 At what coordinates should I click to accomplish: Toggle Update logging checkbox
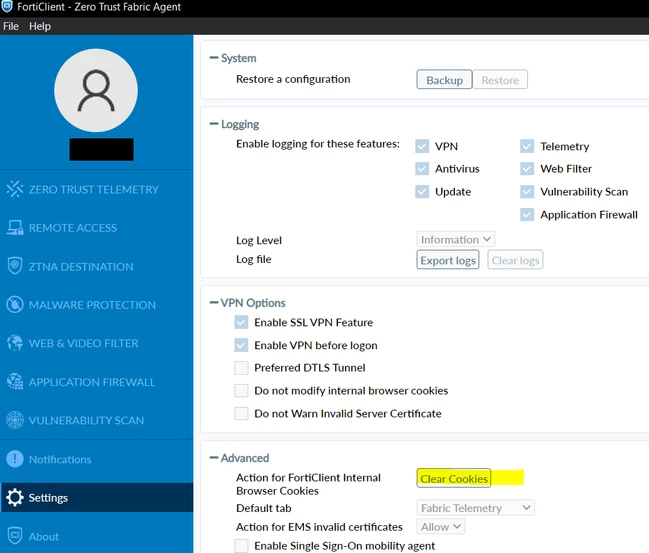point(422,192)
